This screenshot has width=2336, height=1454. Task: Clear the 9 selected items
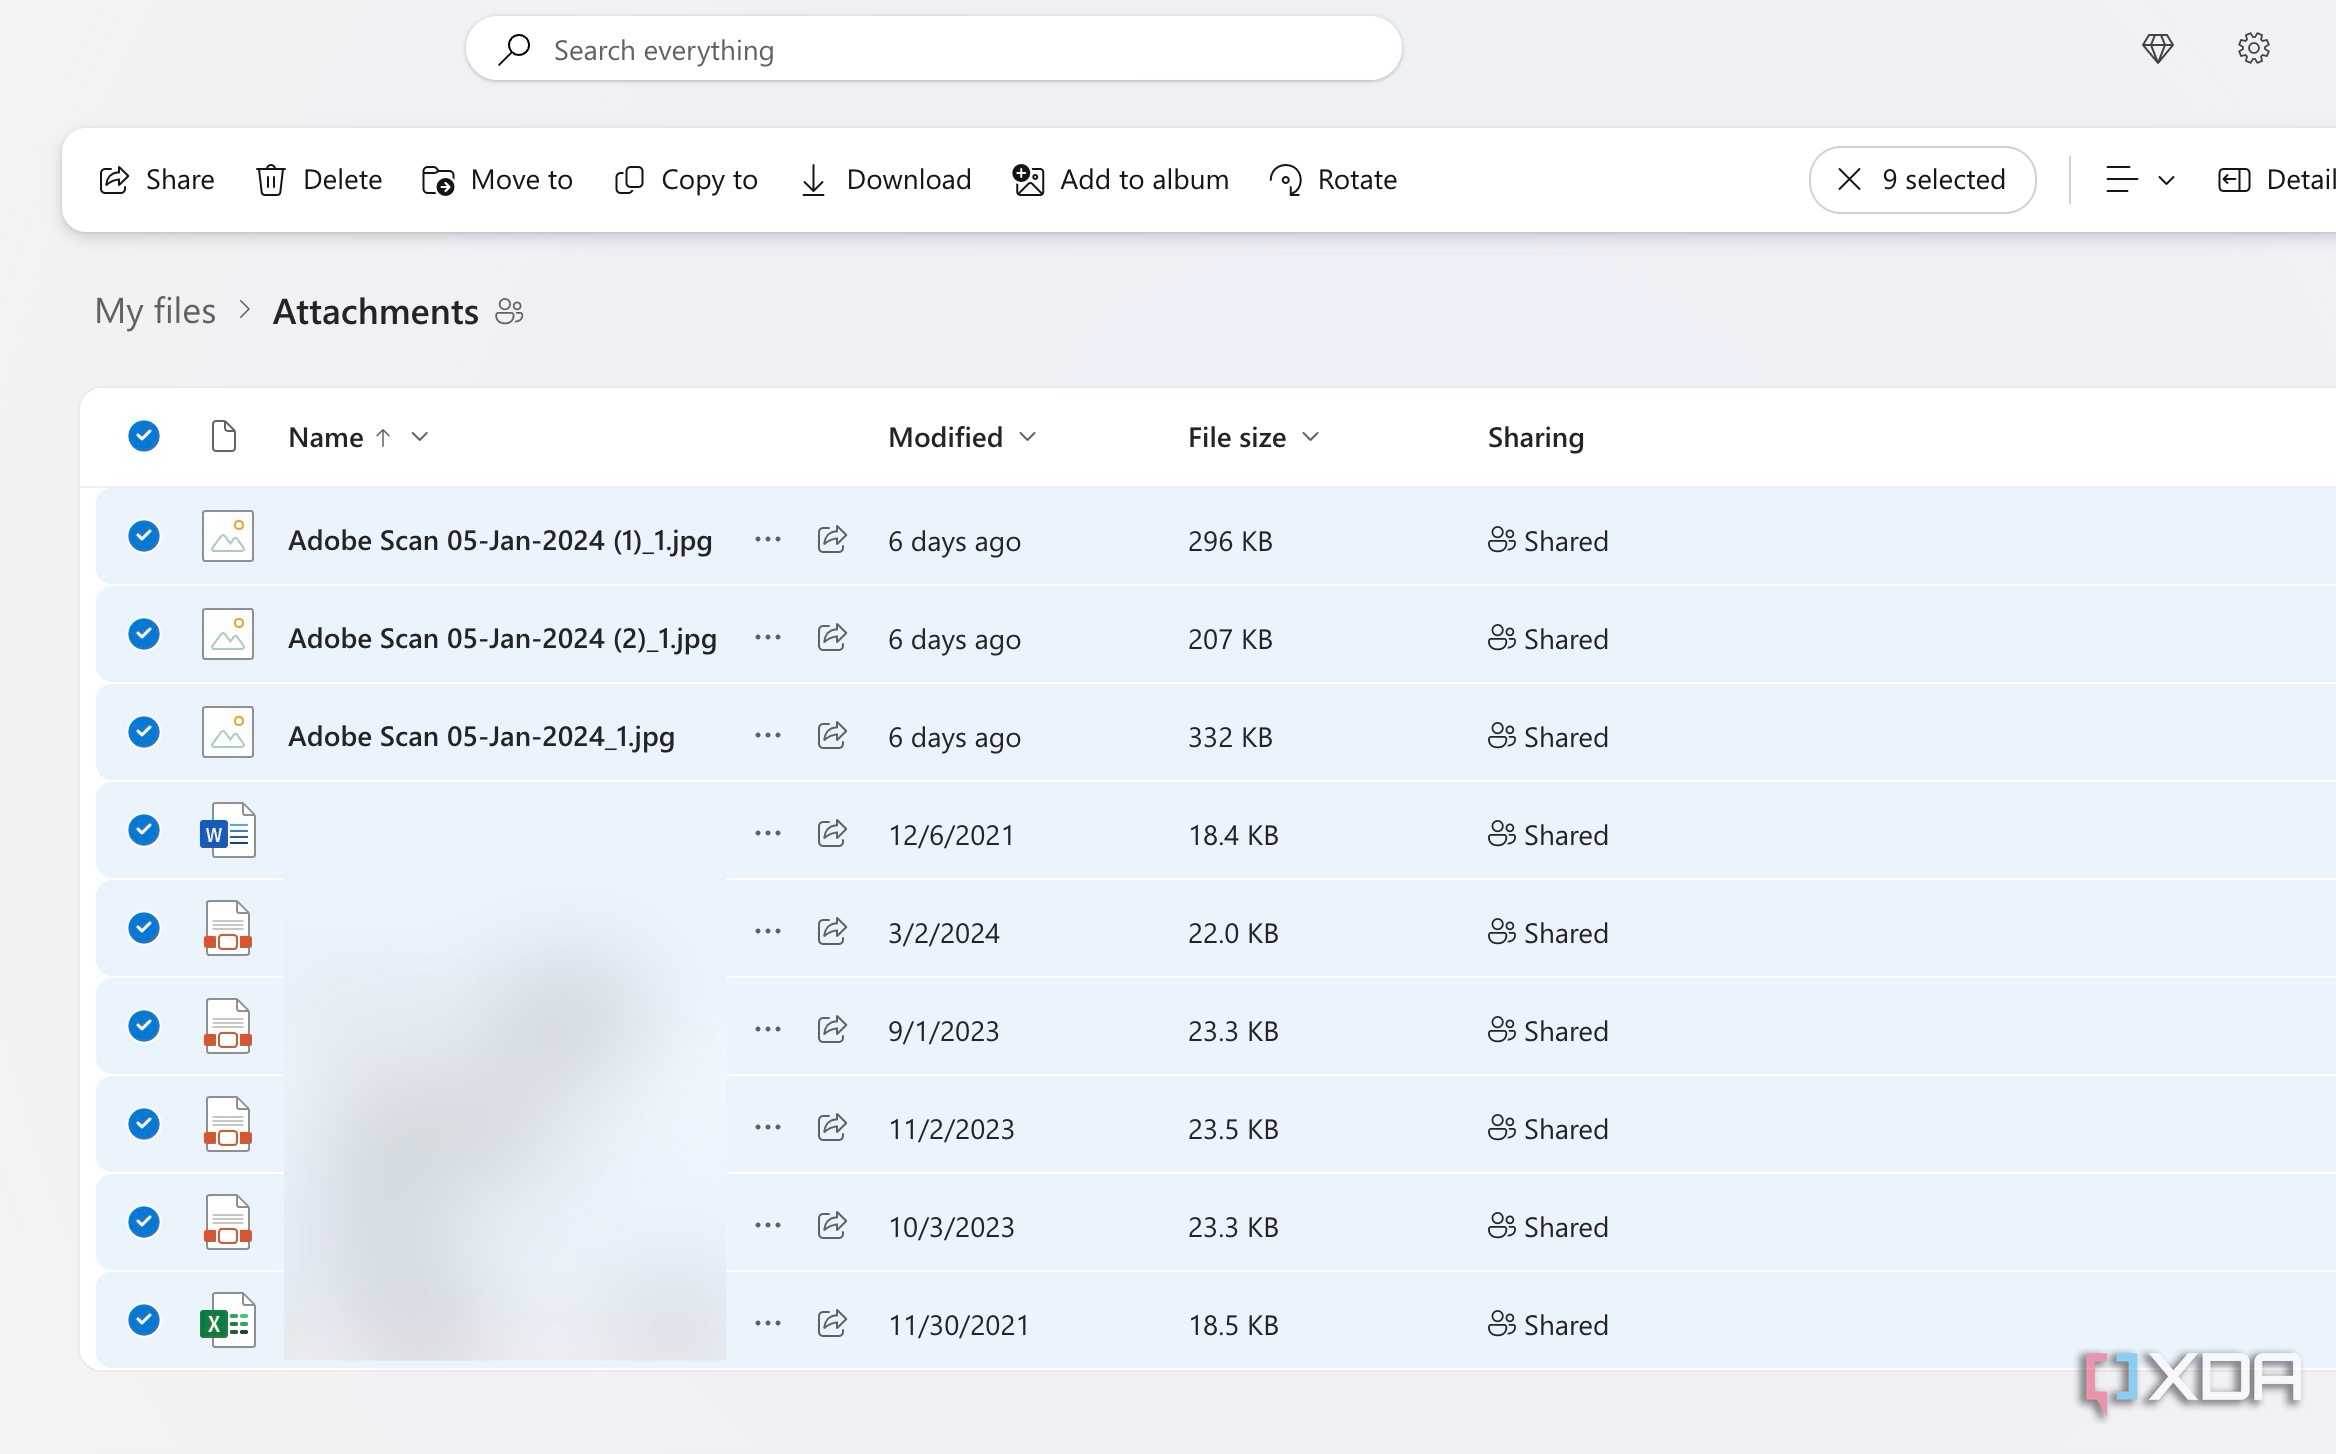(1922, 180)
